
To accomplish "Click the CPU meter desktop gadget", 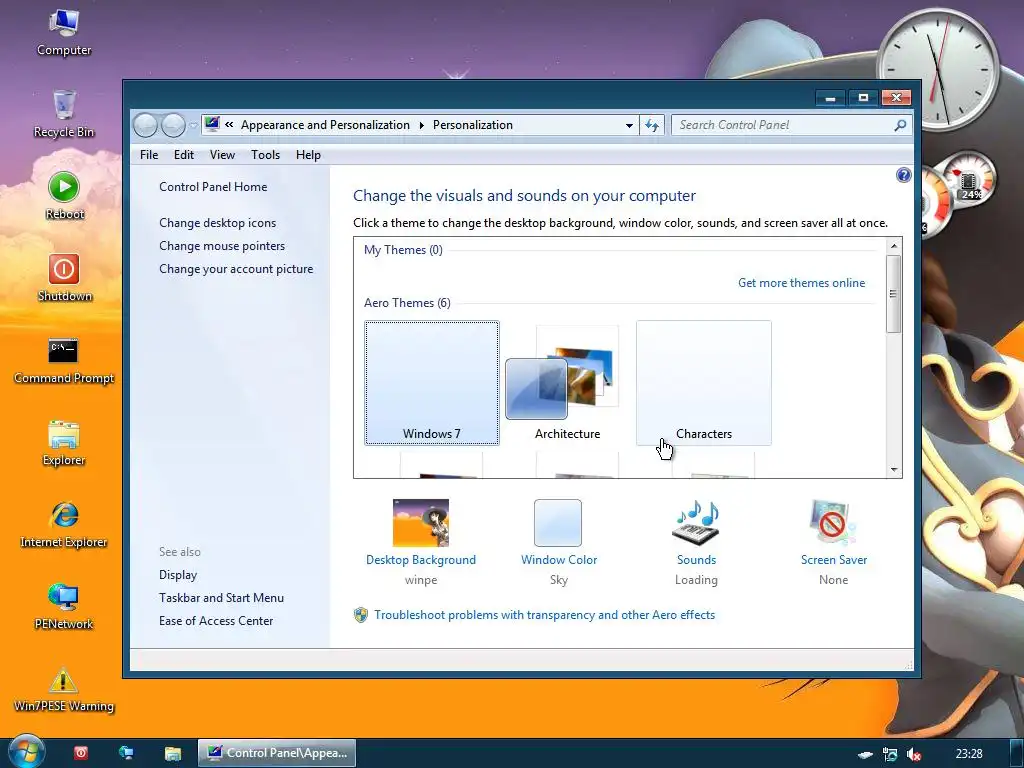I will (957, 193).
